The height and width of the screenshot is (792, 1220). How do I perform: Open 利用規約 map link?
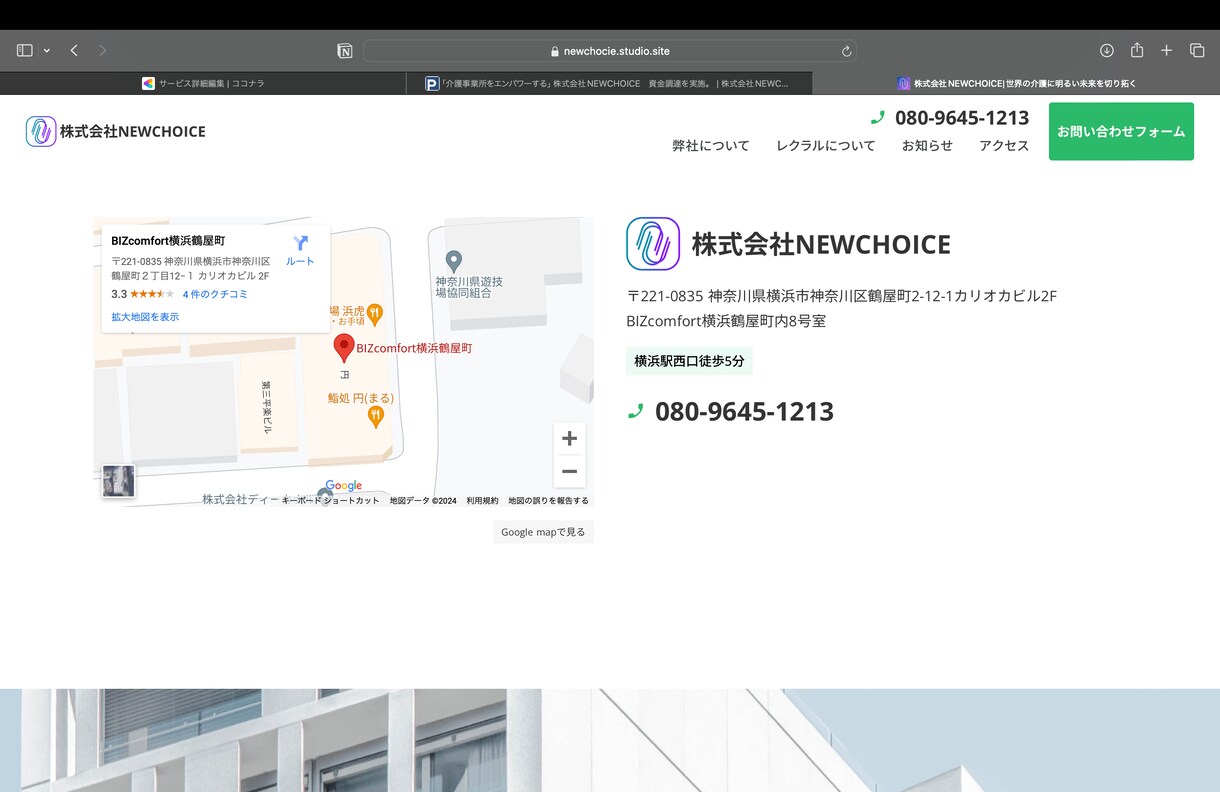482,501
